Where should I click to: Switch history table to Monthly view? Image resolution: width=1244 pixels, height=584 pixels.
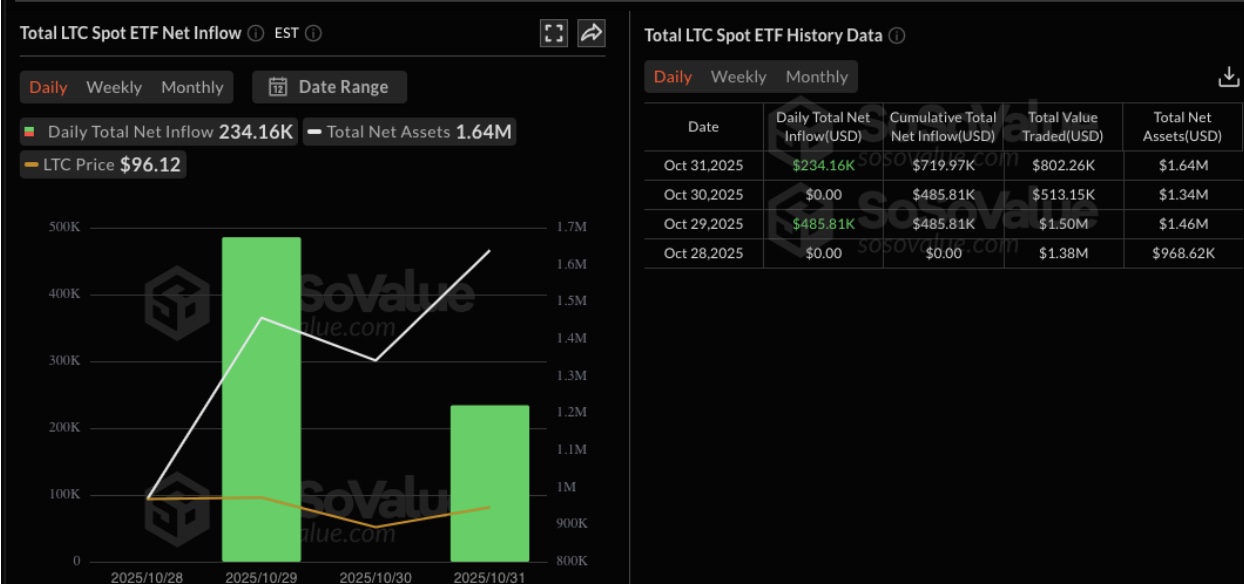819,74
